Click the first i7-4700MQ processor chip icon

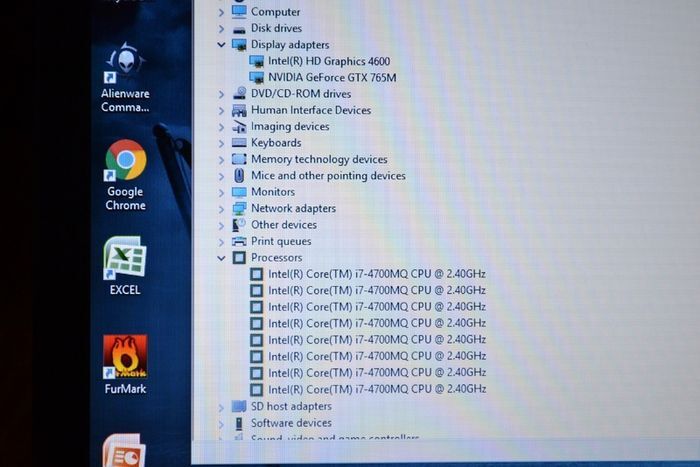pyautogui.click(x=256, y=274)
